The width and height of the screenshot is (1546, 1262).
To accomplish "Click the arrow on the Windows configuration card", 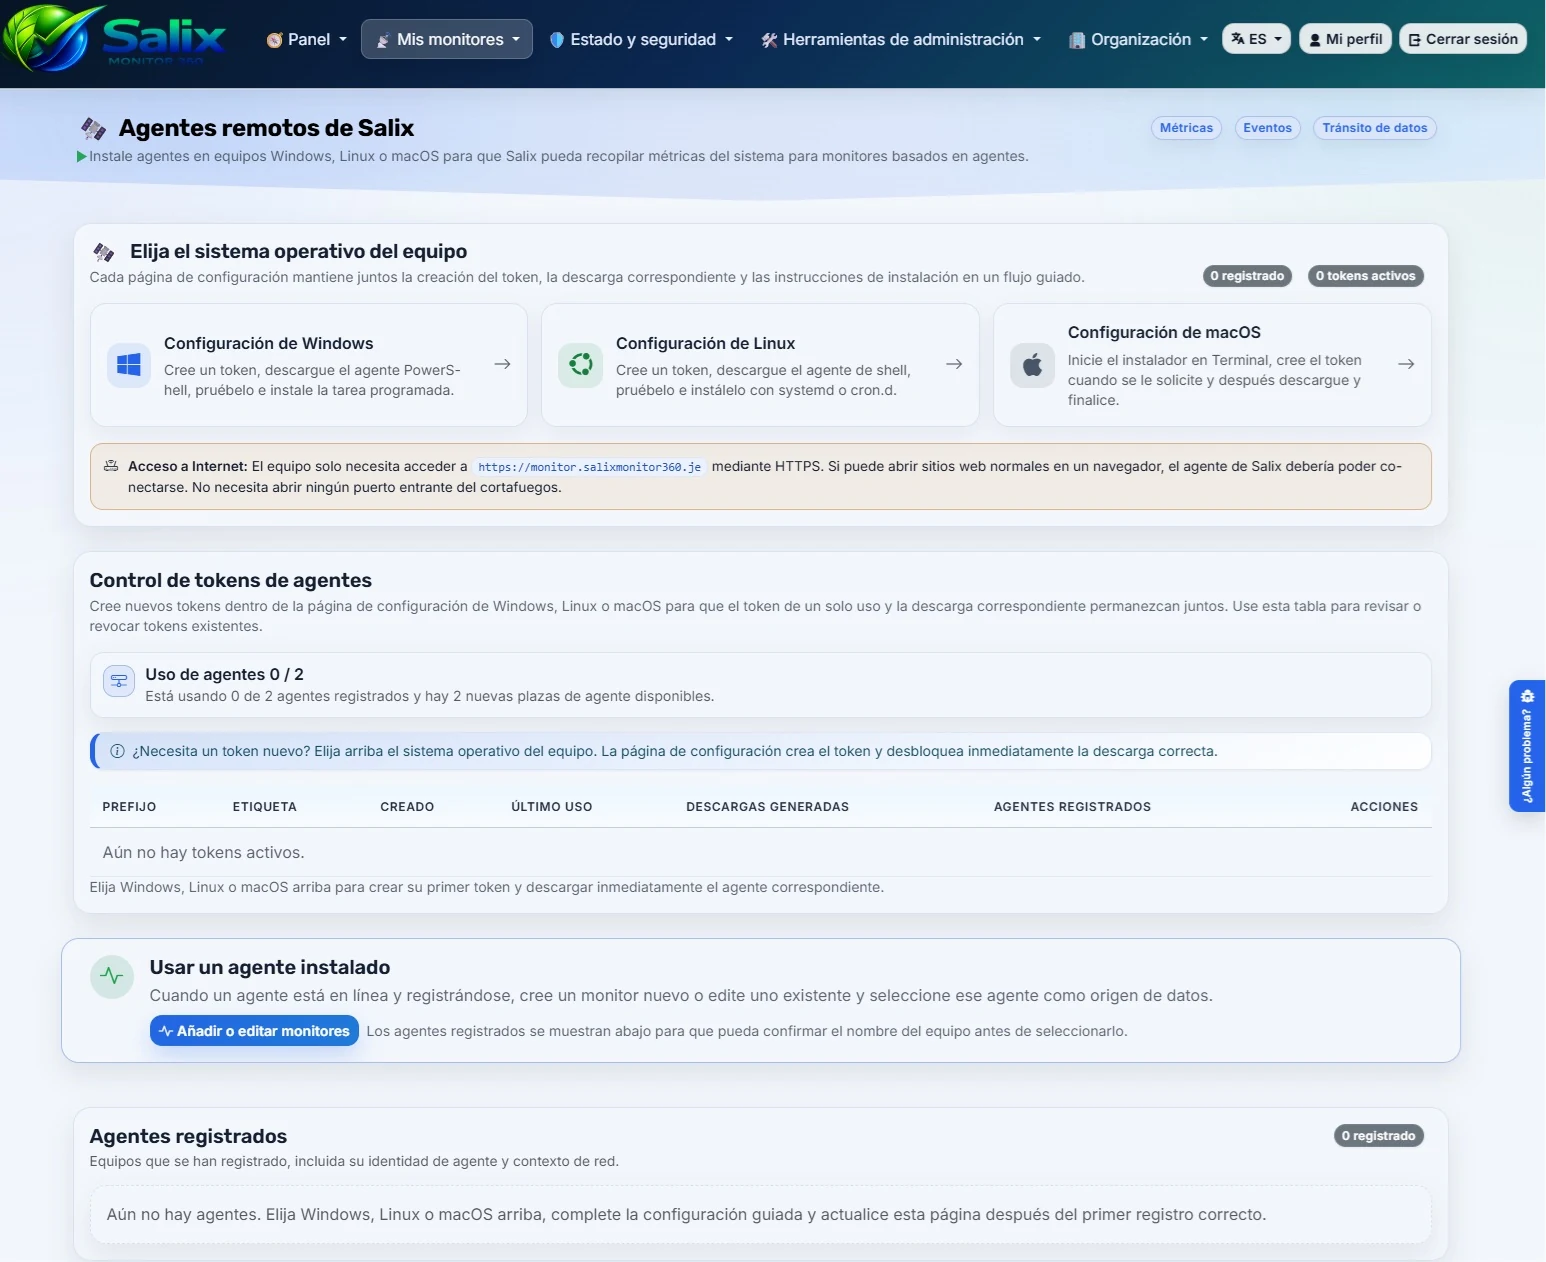I will click(x=502, y=364).
